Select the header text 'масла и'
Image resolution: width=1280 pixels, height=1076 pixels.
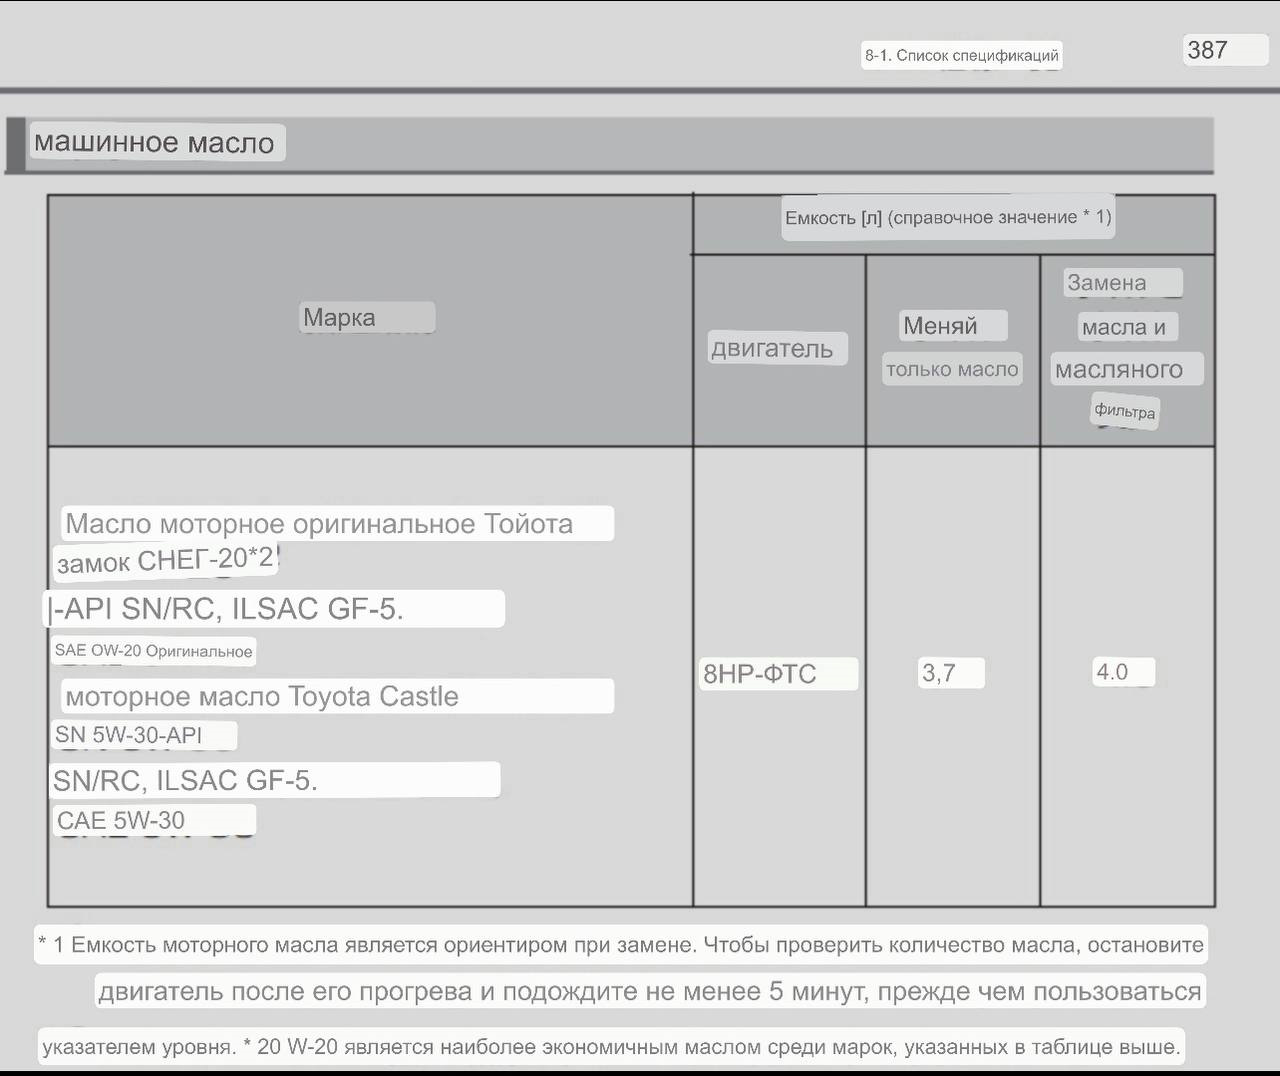tap(1124, 327)
